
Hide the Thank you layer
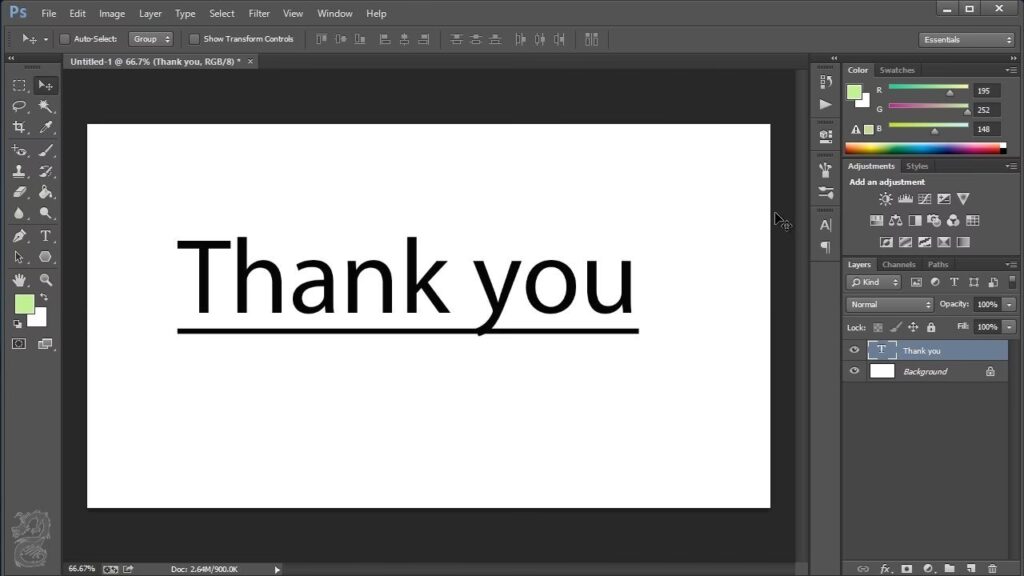854,351
